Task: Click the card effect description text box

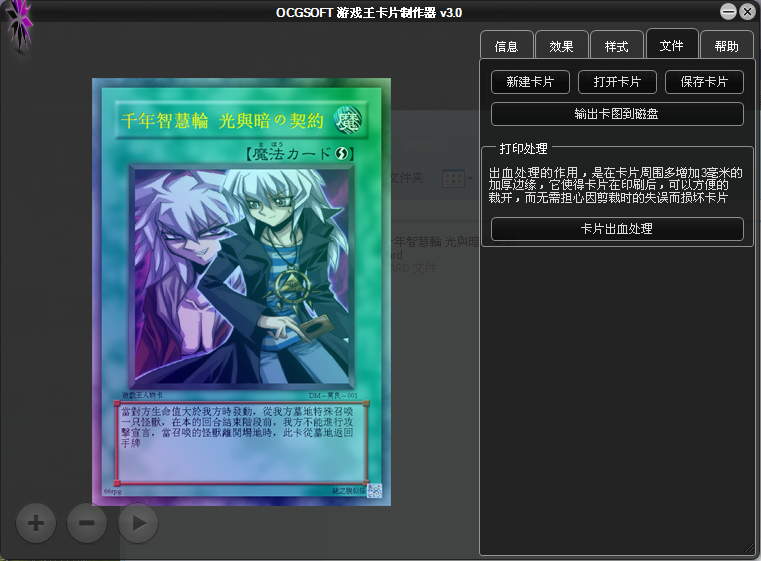Action: click(x=241, y=443)
